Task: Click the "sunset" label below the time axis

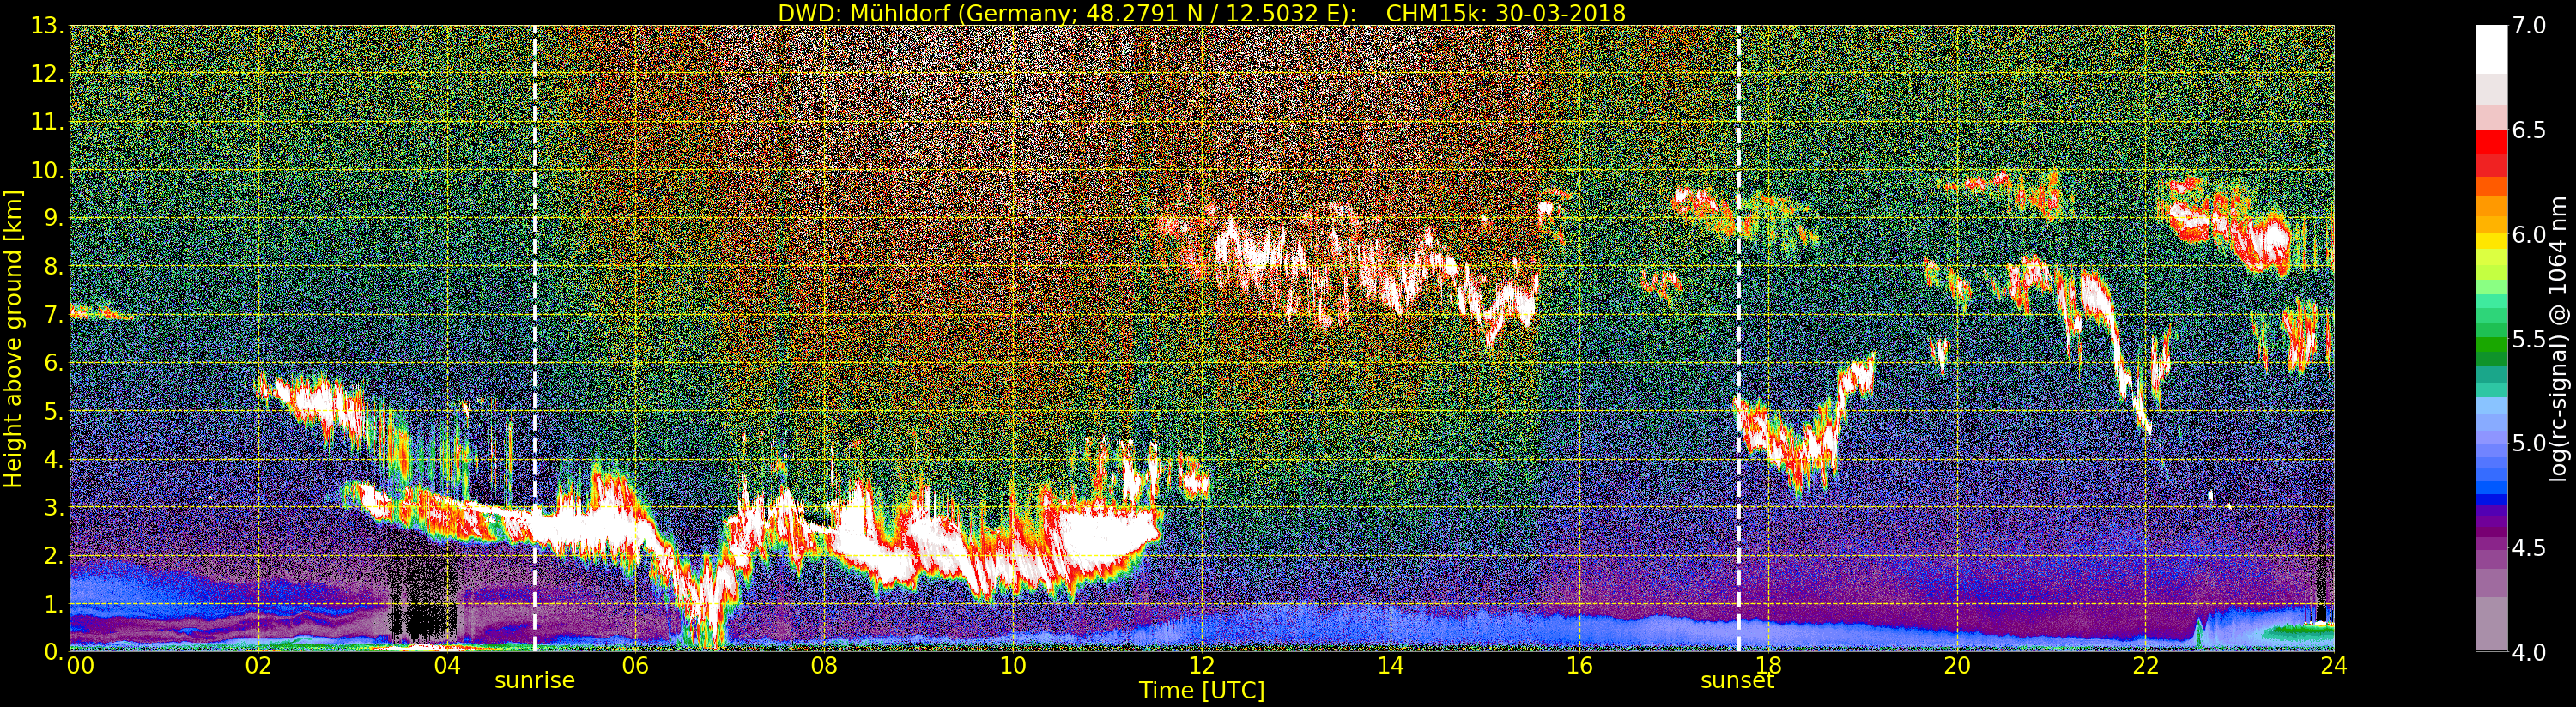Action: (1737, 681)
